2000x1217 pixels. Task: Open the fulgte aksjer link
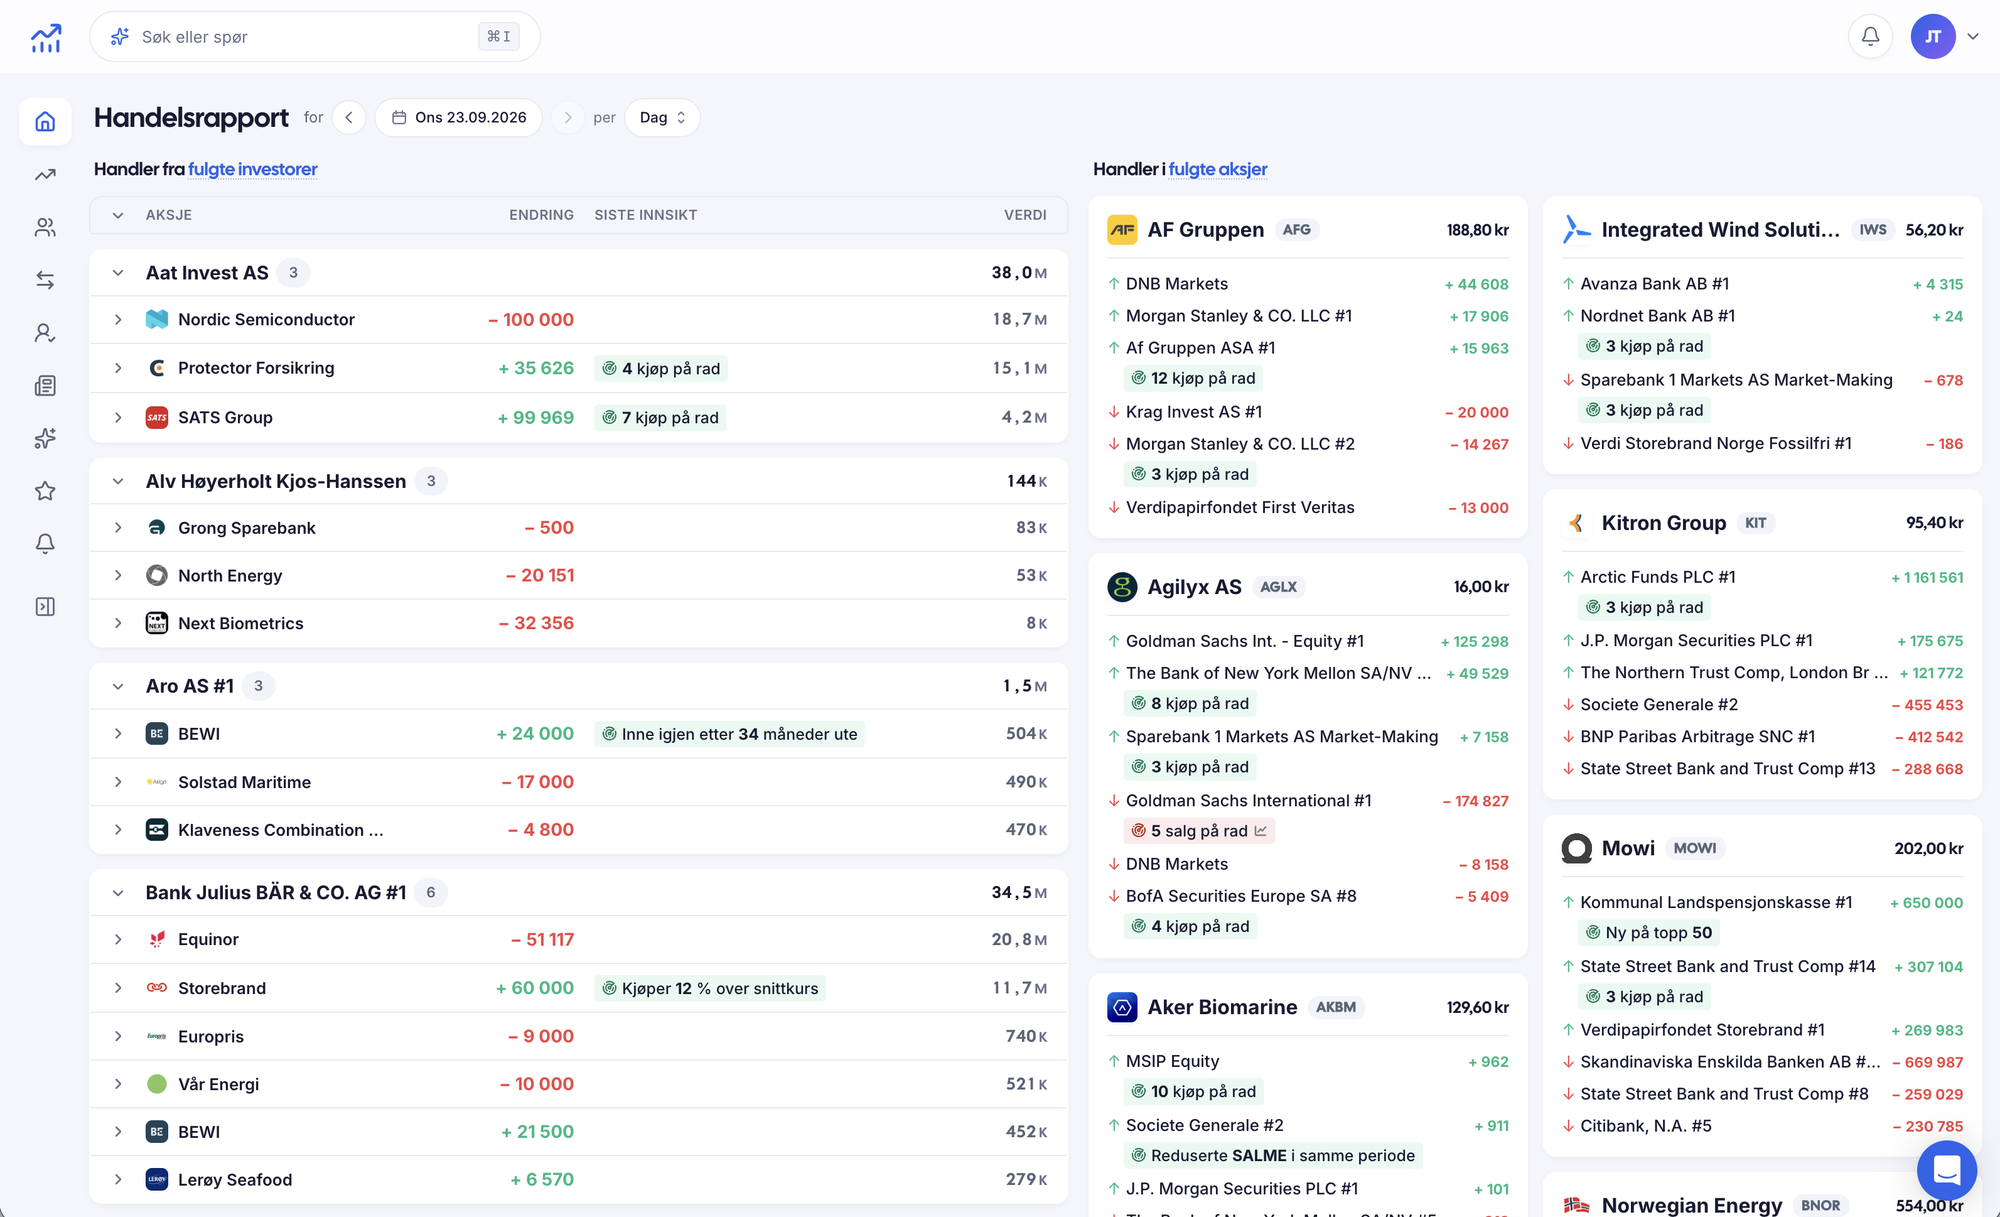[1218, 169]
